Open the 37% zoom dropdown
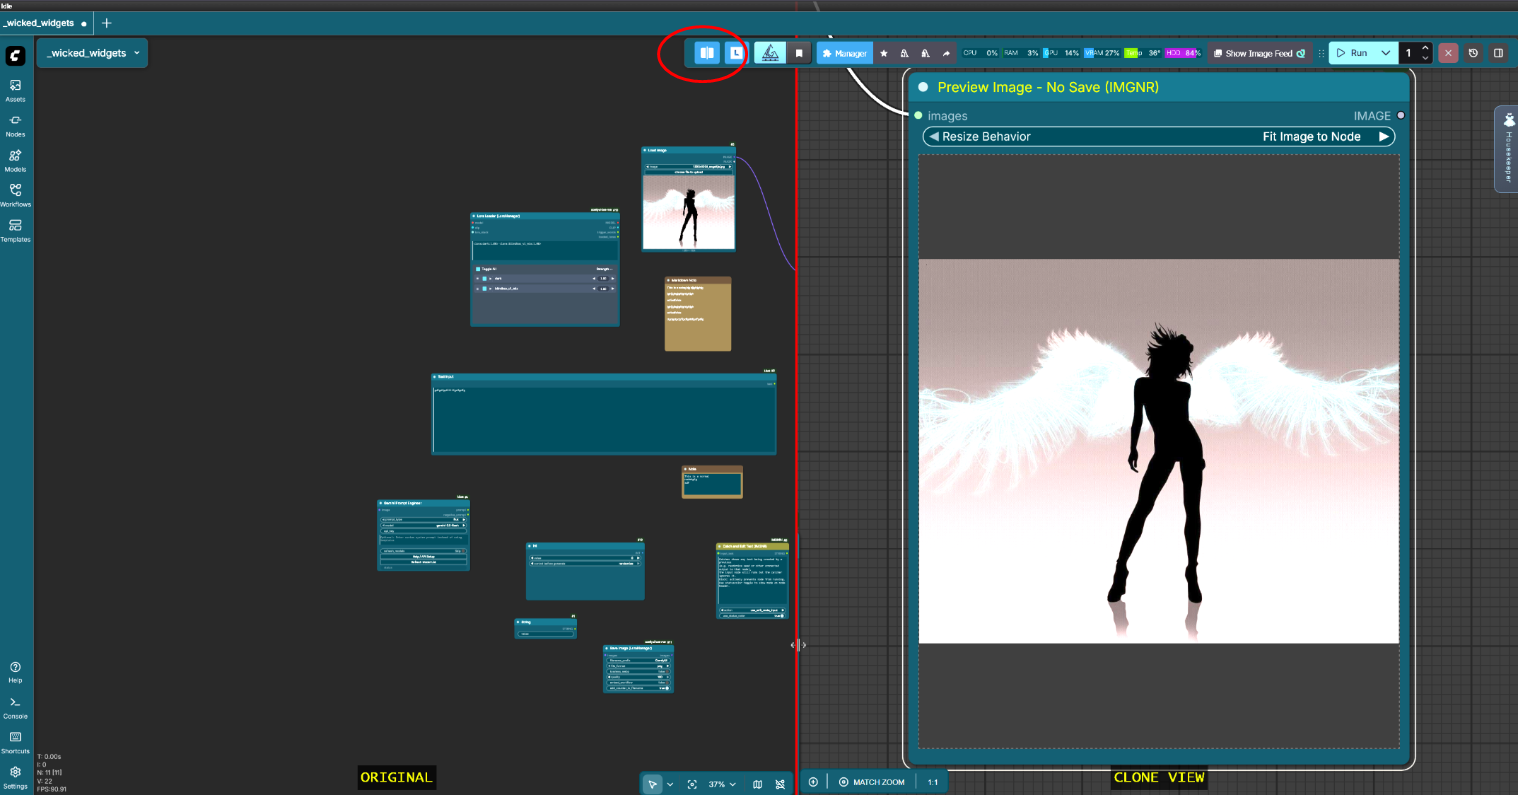 [x=722, y=784]
